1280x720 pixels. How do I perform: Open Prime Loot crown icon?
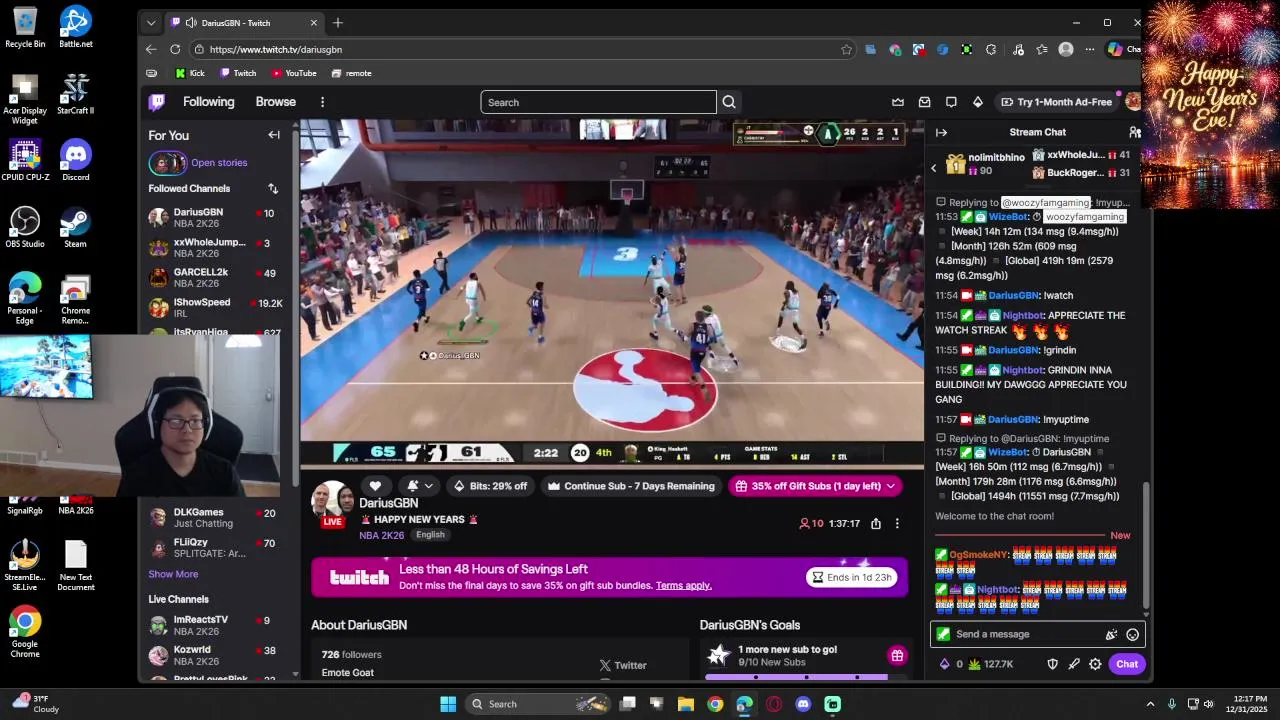click(x=898, y=102)
